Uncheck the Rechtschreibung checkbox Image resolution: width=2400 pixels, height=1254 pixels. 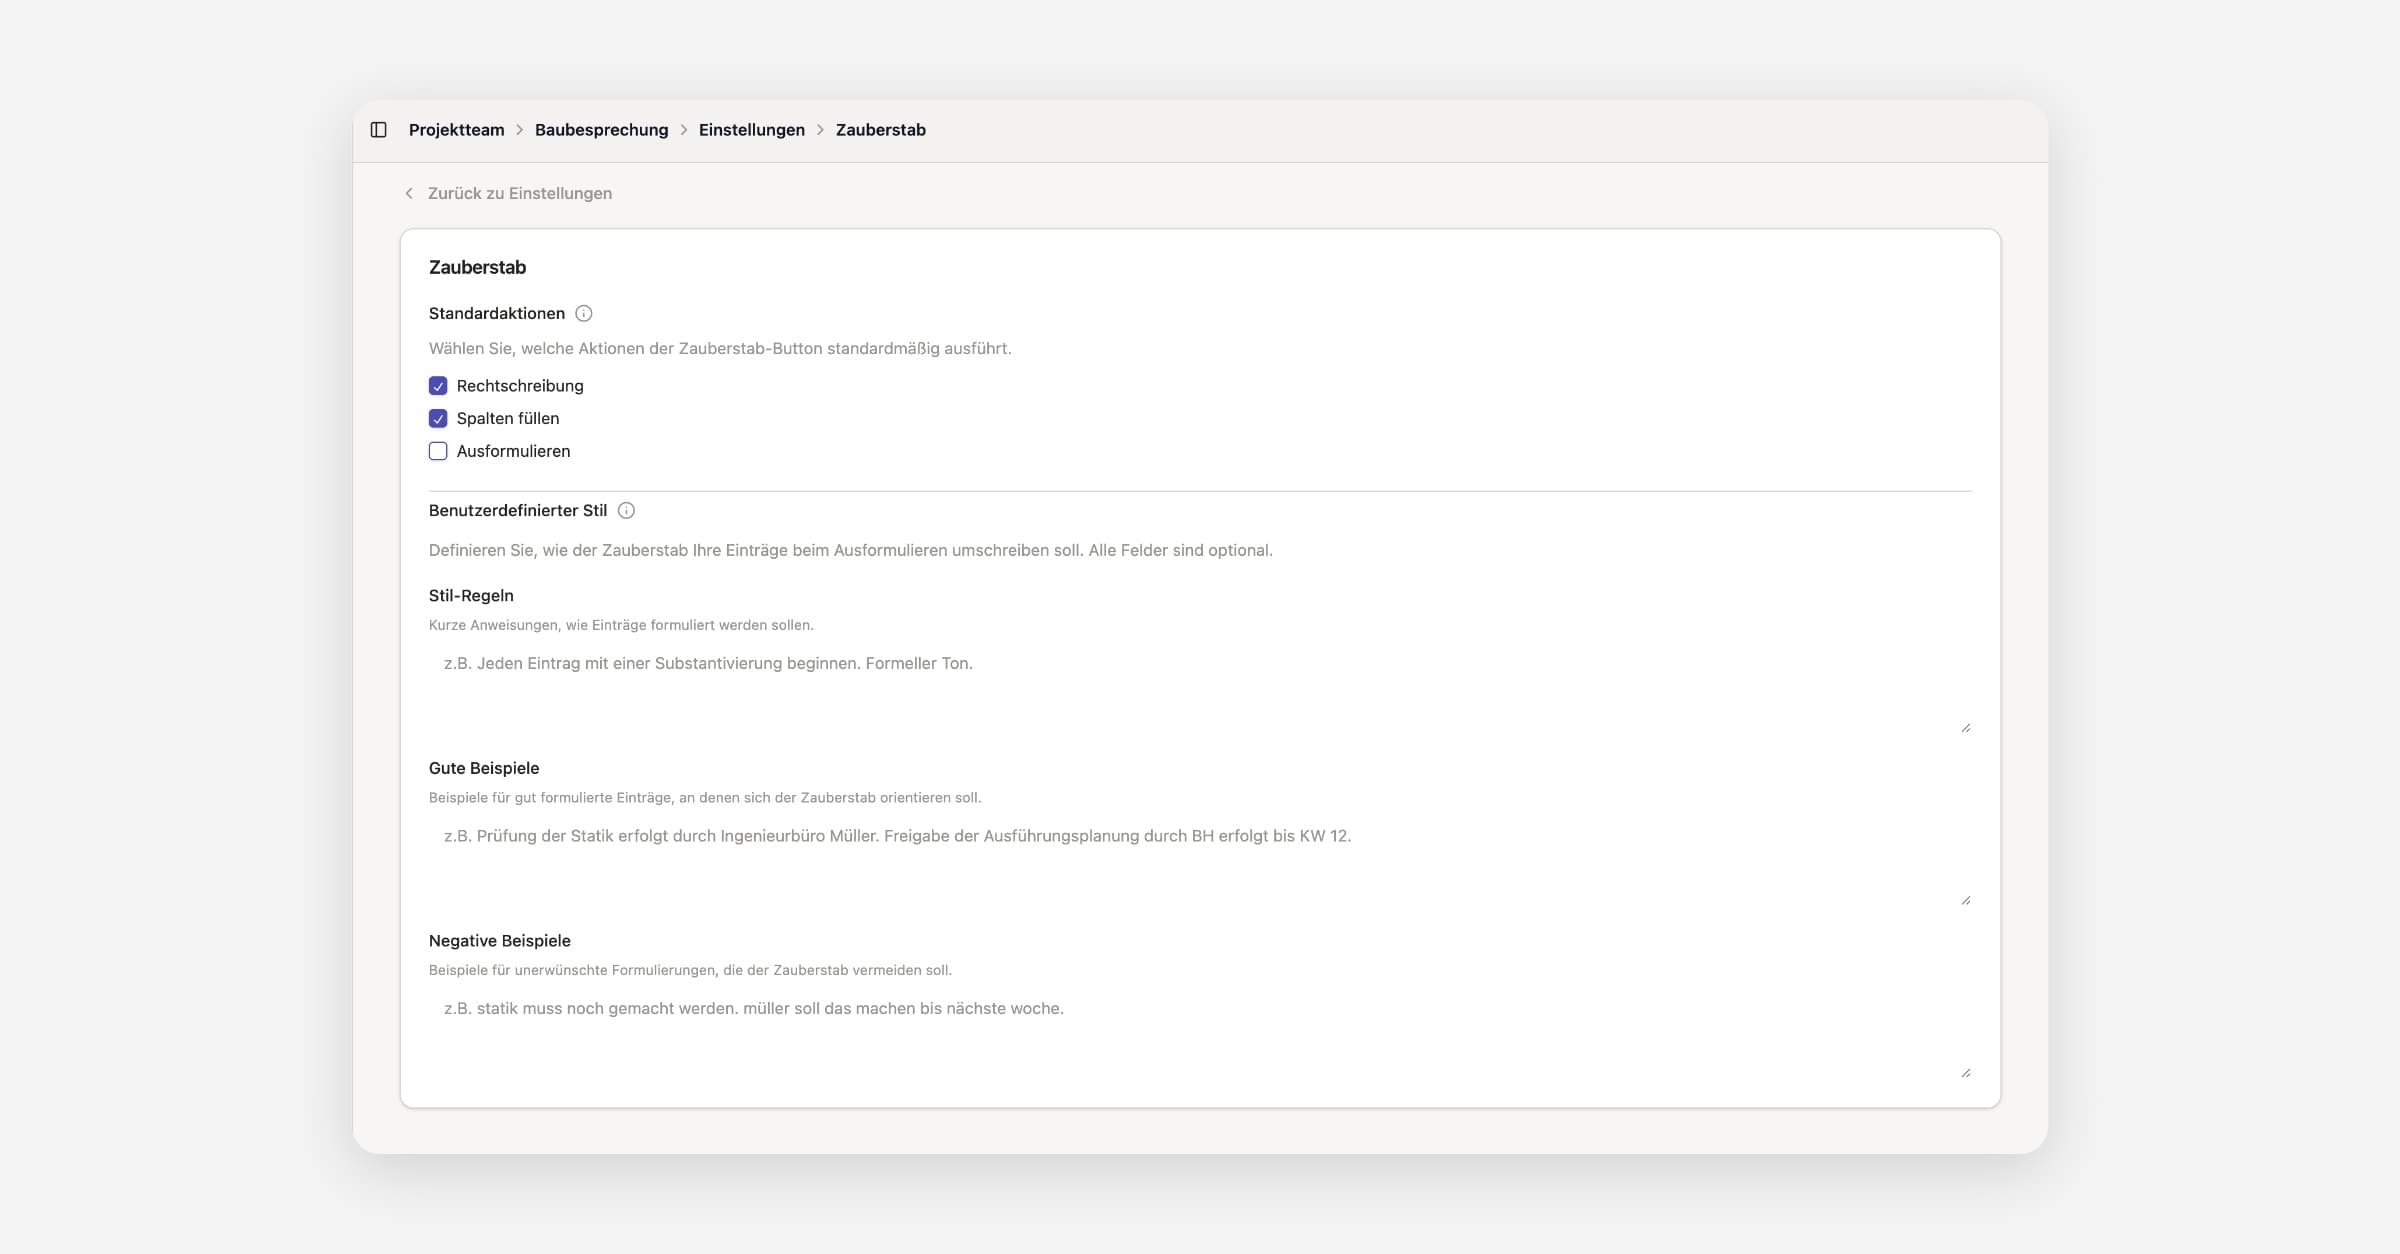(438, 386)
